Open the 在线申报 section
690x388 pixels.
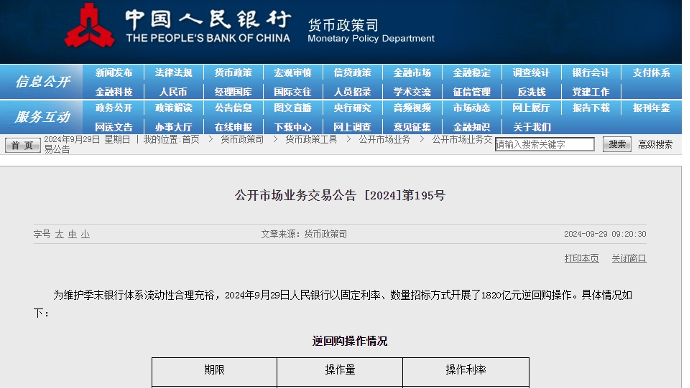tap(233, 127)
